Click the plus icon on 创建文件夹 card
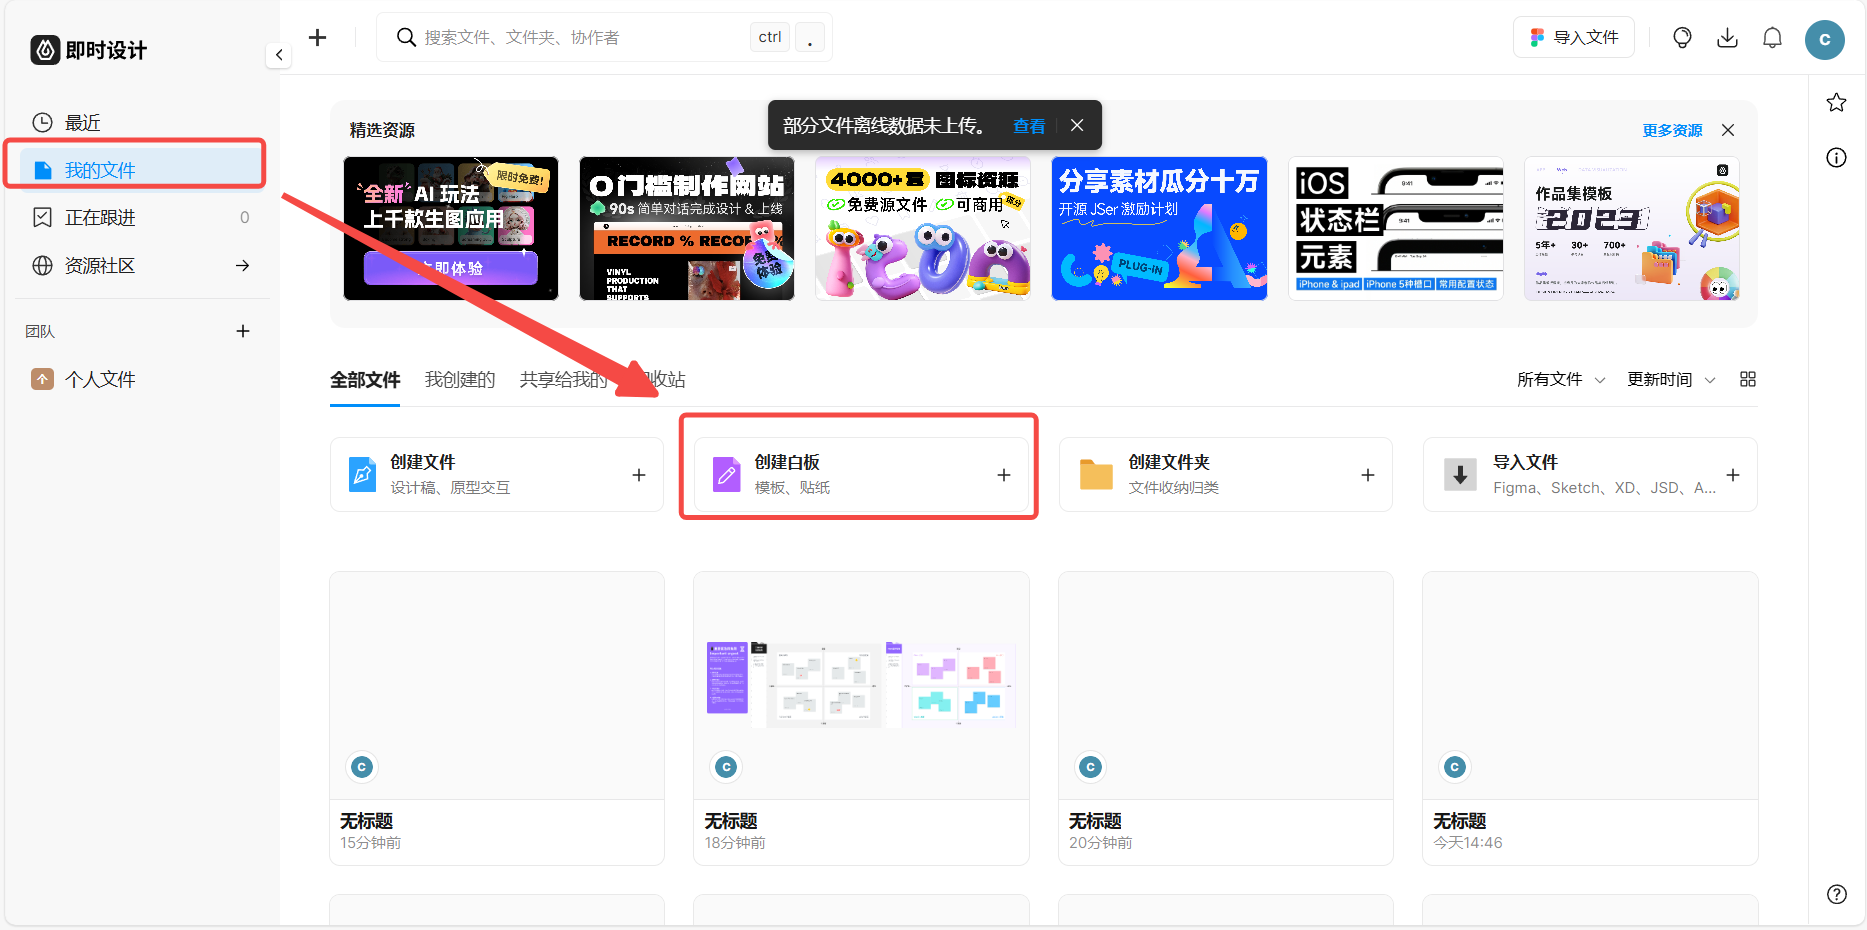Image resolution: width=1867 pixels, height=930 pixels. [x=1368, y=475]
